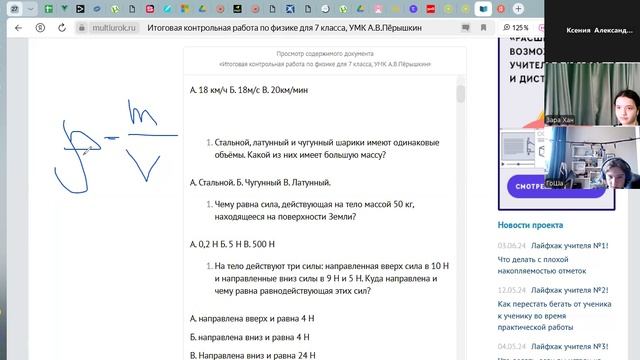Click the question about three forces
The height and width of the screenshot is (360, 640).
[331, 278]
